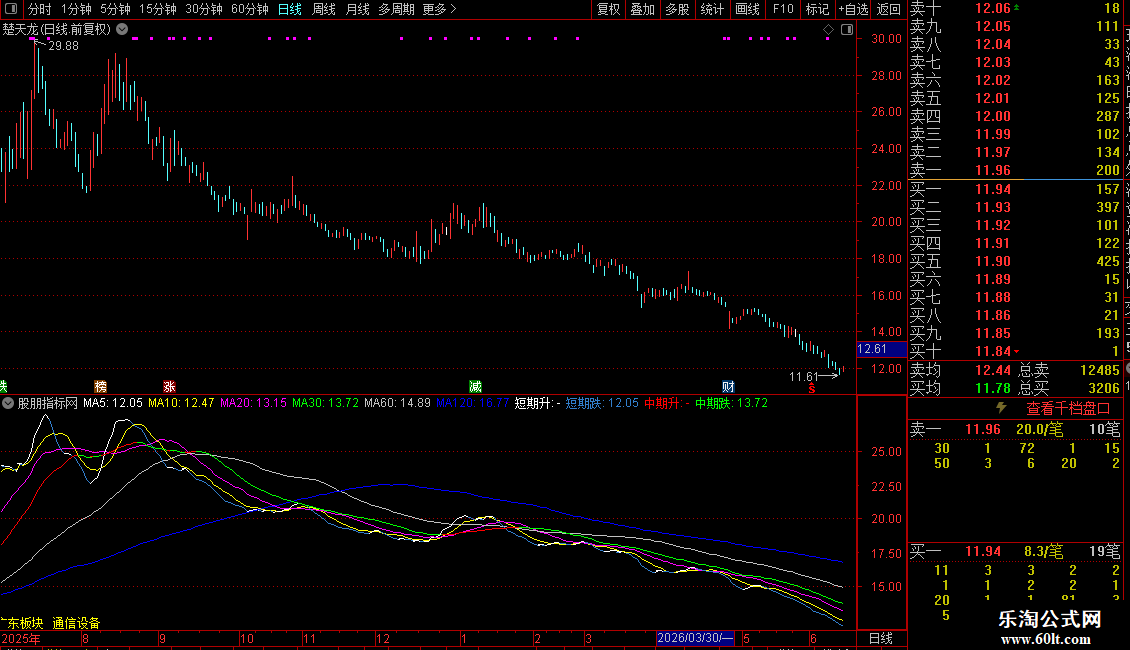Click the 返回 back button
Screen dimensions: 1130x650
(889, 9)
